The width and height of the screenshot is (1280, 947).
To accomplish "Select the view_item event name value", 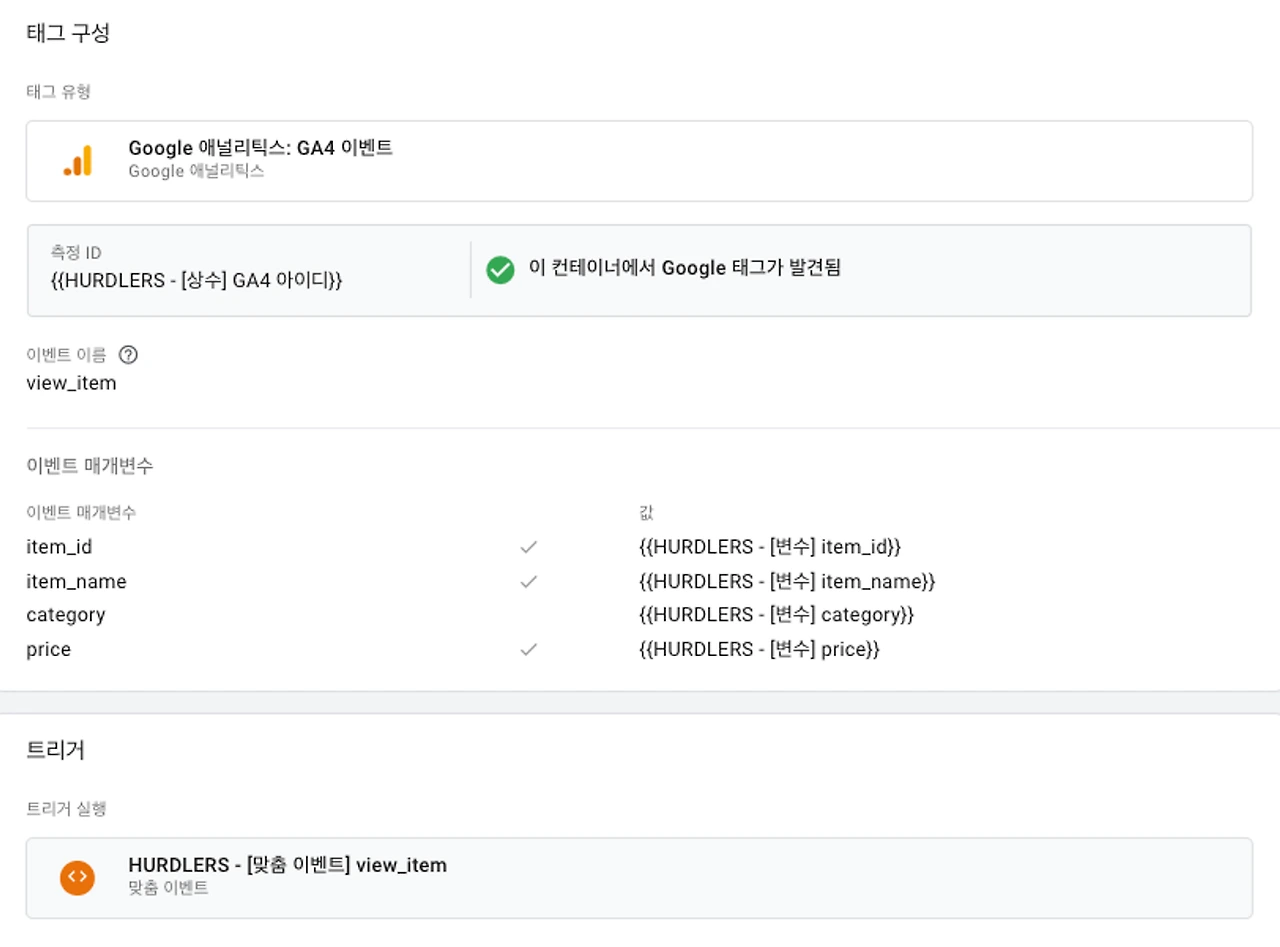I will (71, 383).
